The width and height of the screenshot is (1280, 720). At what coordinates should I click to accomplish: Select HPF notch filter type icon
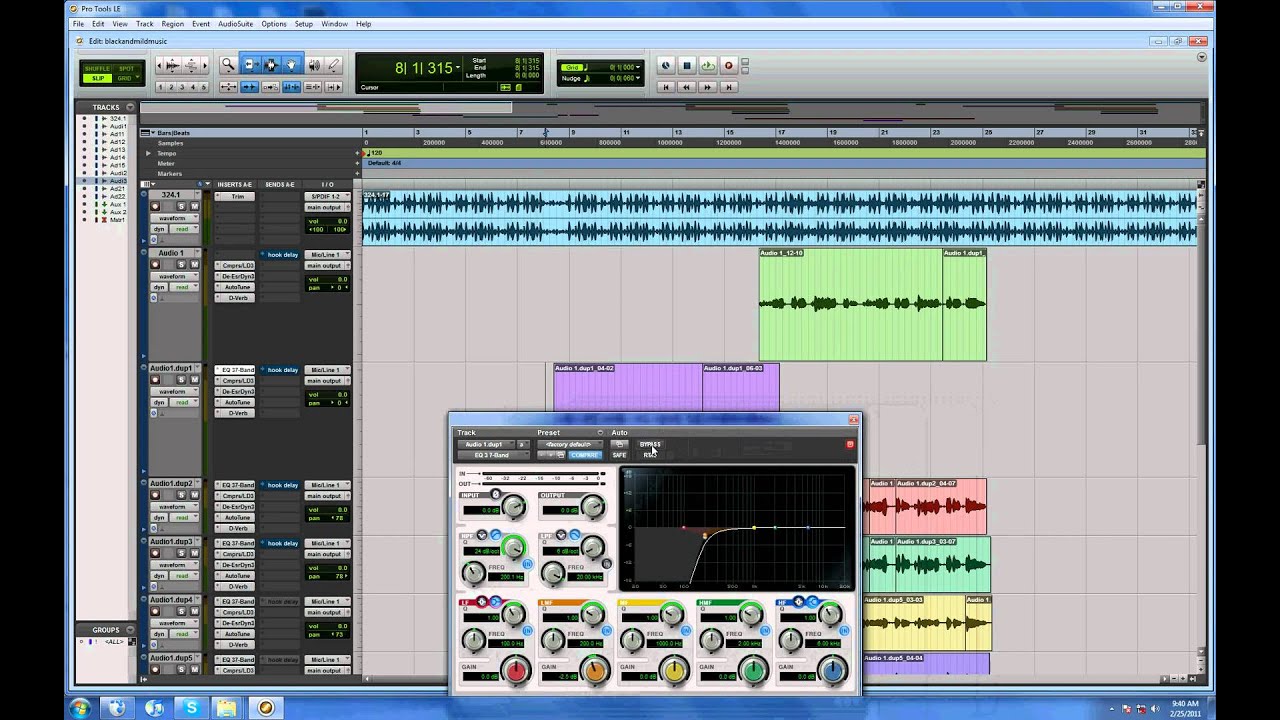pyautogui.click(x=481, y=534)
